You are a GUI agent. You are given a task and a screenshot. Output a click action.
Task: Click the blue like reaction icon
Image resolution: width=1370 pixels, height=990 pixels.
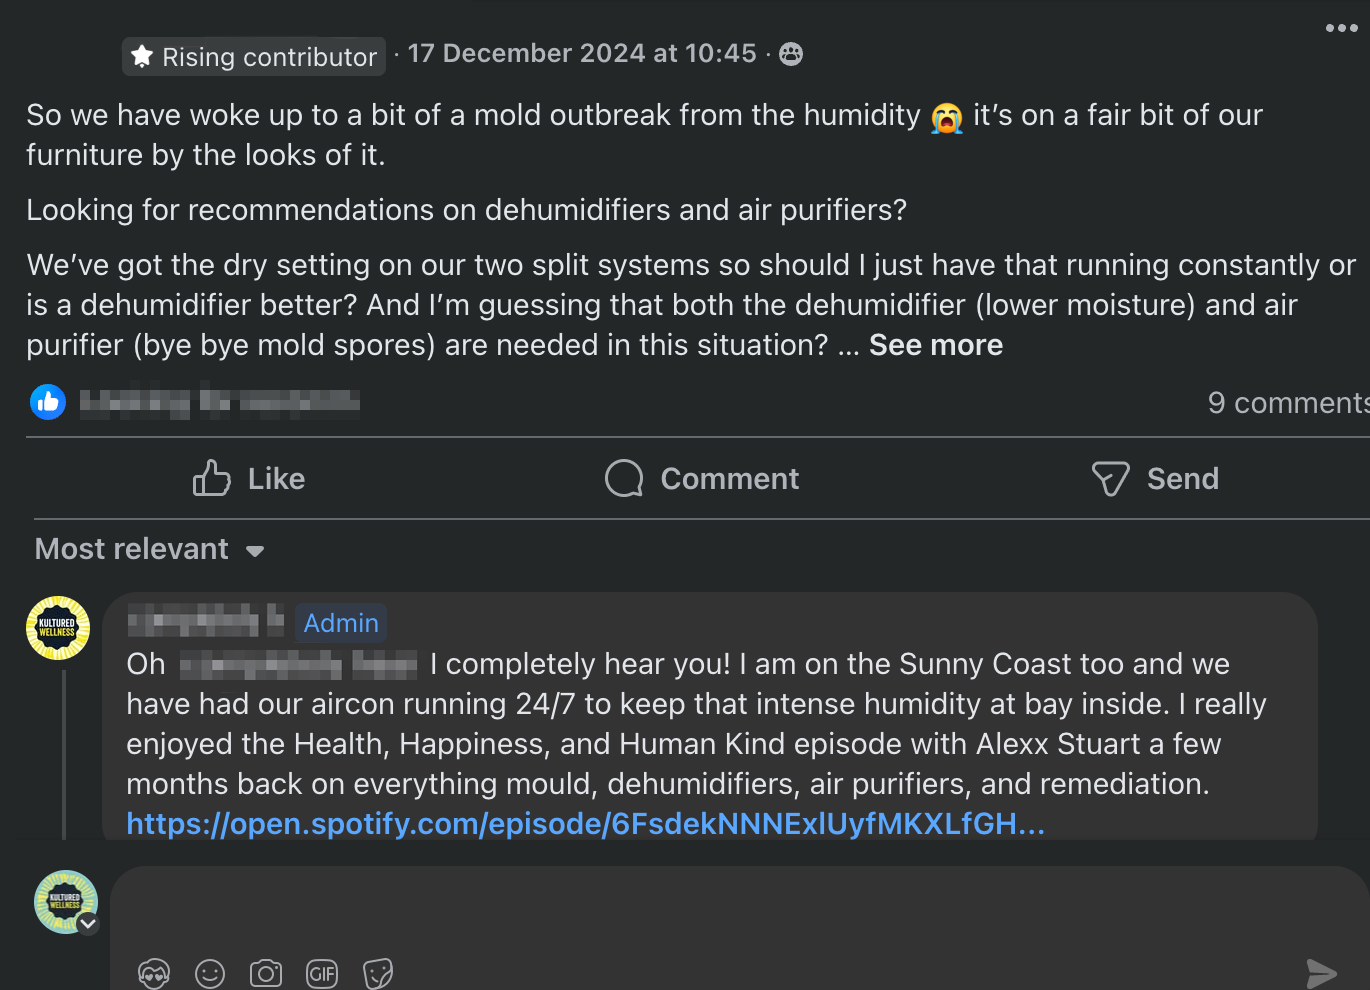[x=48, y=402]
